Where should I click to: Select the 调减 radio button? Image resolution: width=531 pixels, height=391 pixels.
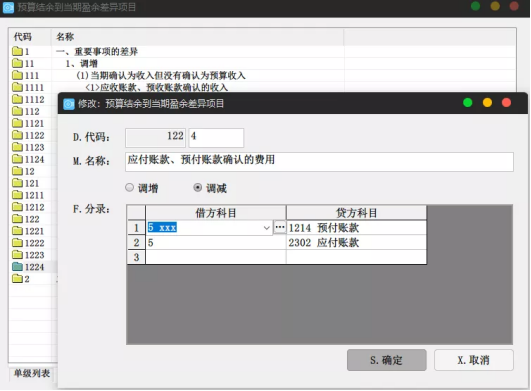point(197,187)
